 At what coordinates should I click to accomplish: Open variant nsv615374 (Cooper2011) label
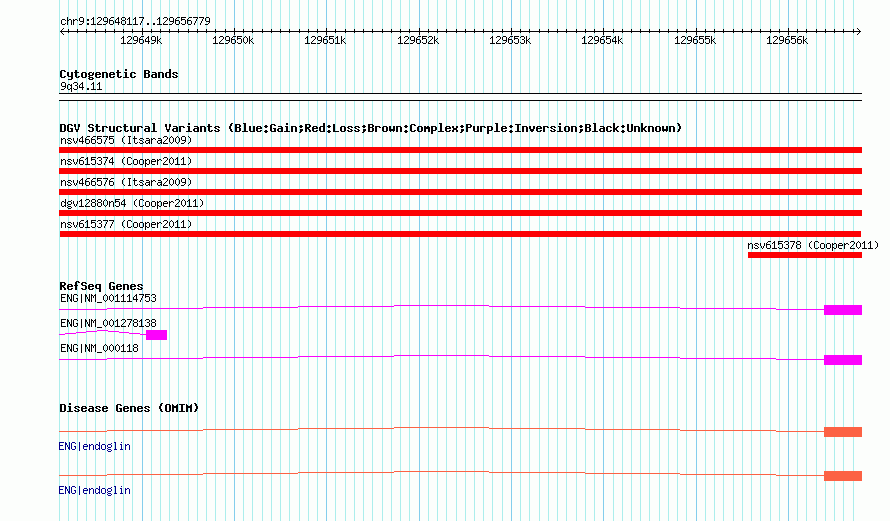pyautogui.click(x=126, y=161)
